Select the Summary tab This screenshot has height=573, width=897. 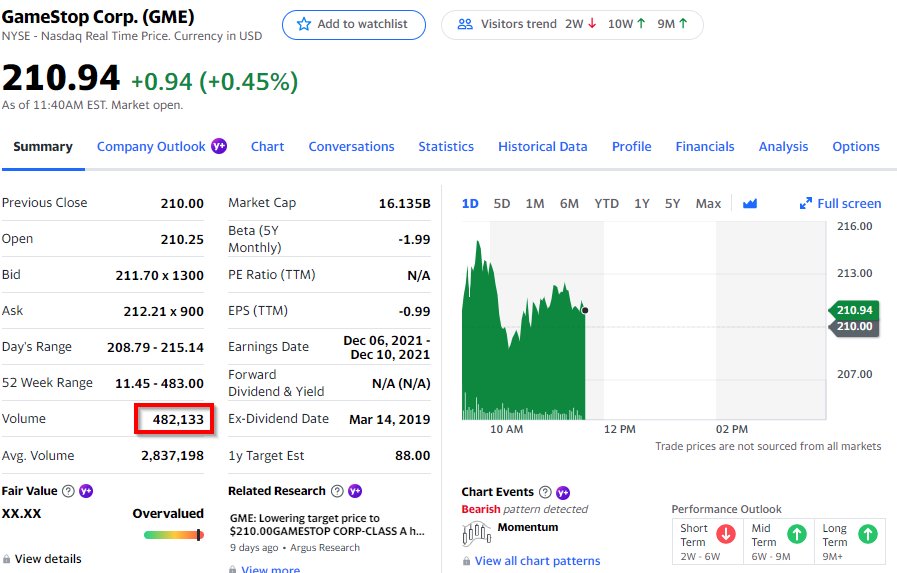click(43, 147)
